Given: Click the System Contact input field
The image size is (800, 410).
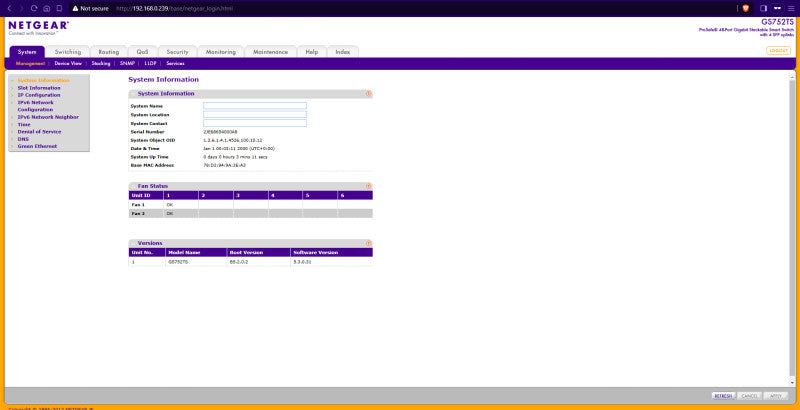Looking at the screenshot, I should click(x=255, y=123).
